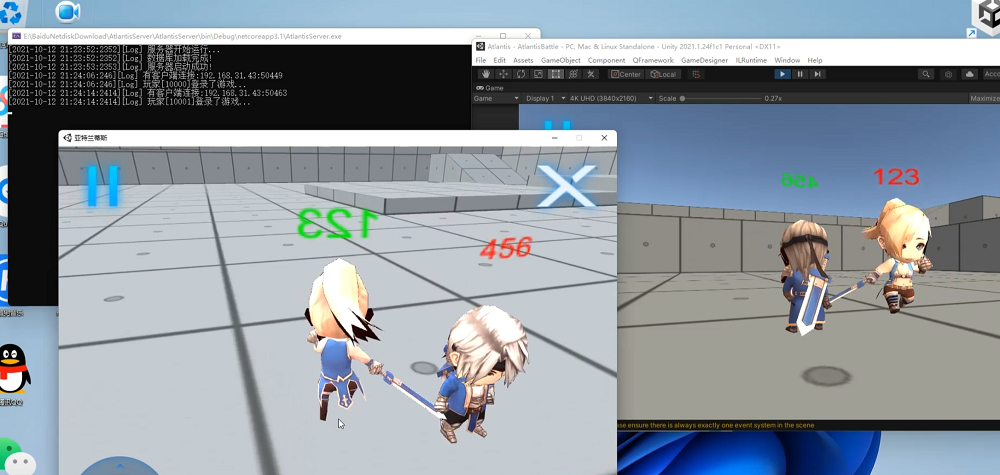Click the 玩家[10001]登录了游戏 log line
This screenshot has width=1000, height=475.
(129, 101)
